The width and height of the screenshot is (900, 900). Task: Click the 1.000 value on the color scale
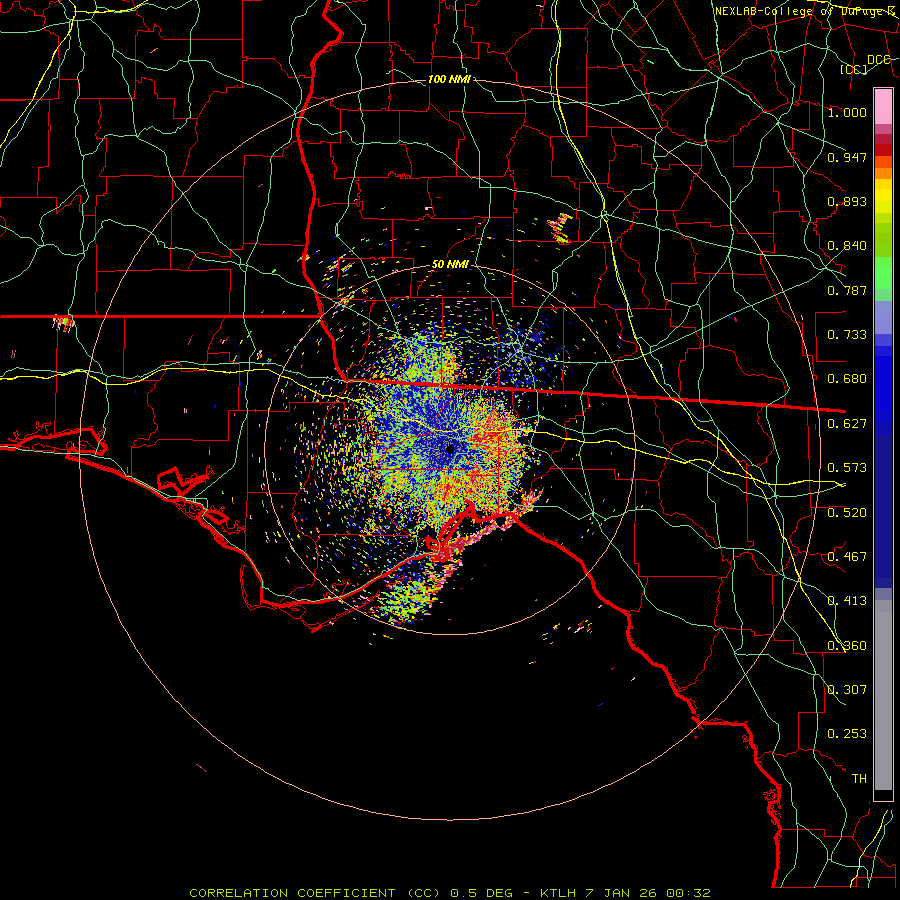847,112
